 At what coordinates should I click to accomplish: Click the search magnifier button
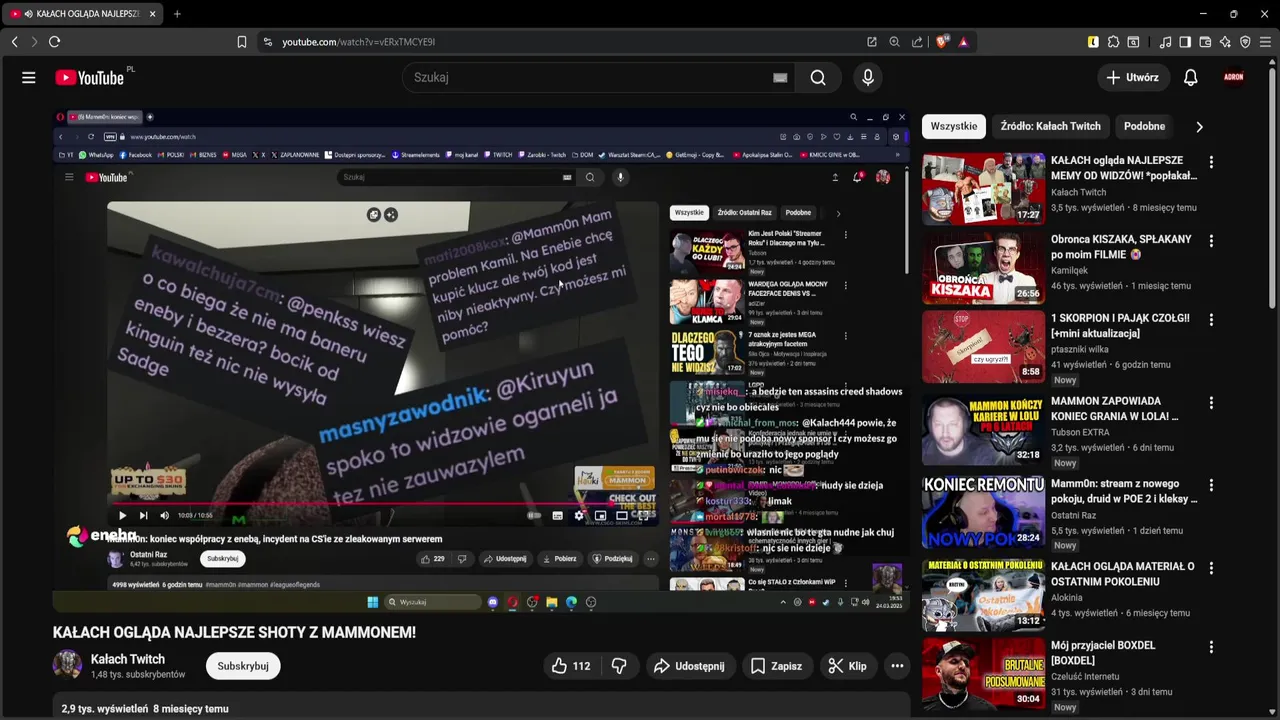(818, 77)
